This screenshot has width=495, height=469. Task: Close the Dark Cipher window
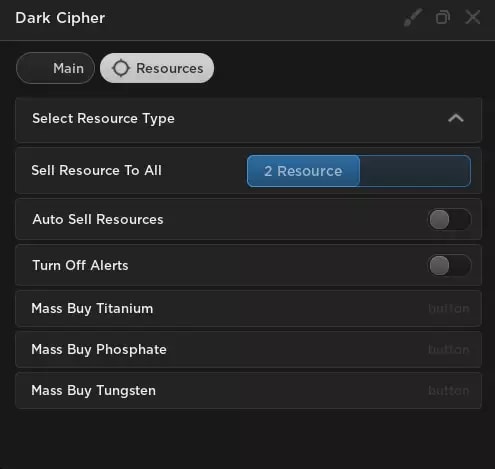click(472, 17)
